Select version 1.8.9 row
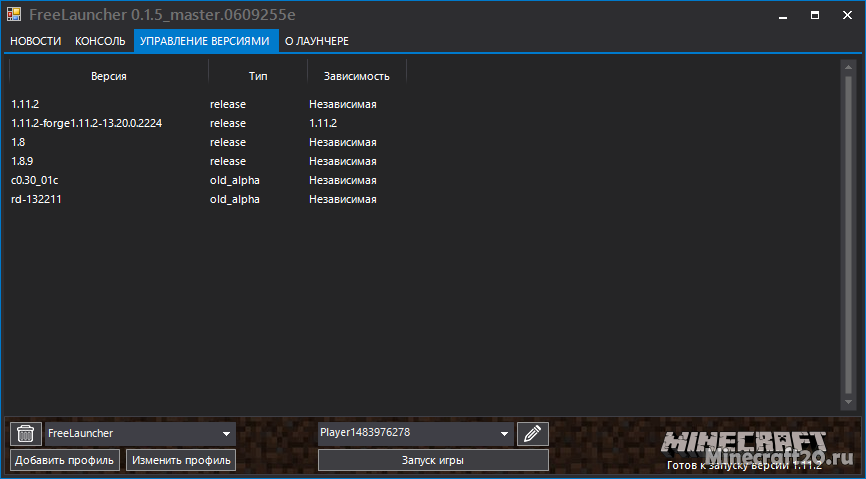Viewport: 866px width, 479px height. (x=208, y=161)
